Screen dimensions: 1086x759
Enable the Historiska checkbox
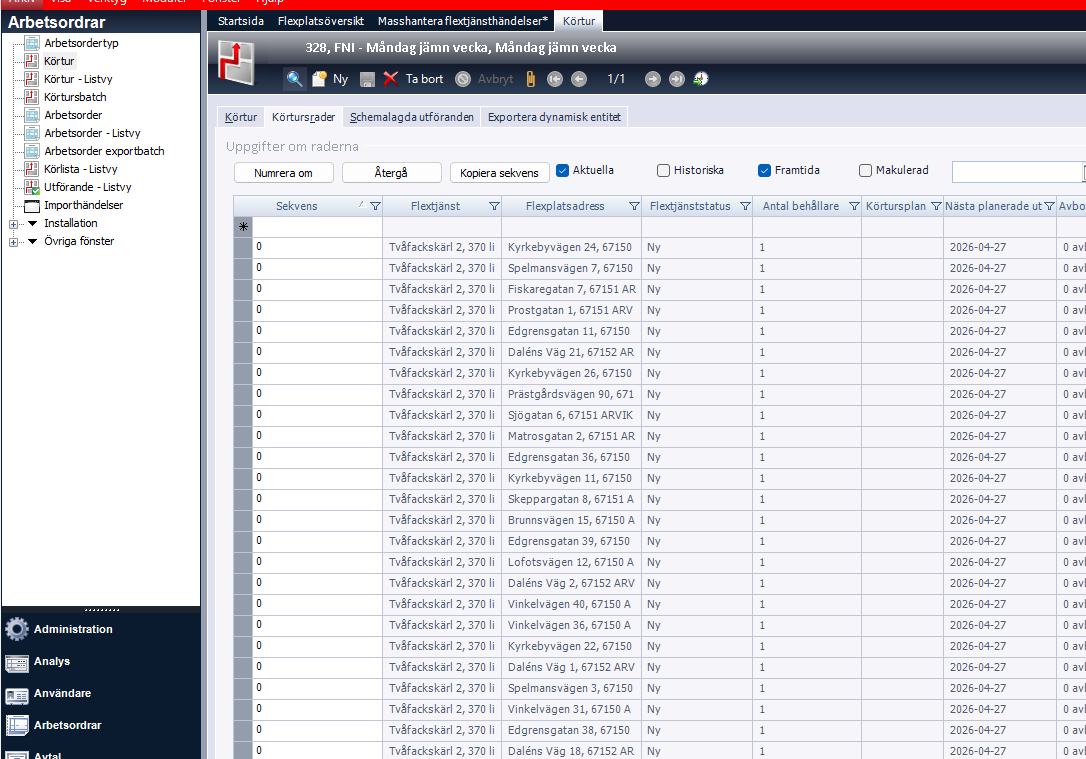tap(664, 171)
